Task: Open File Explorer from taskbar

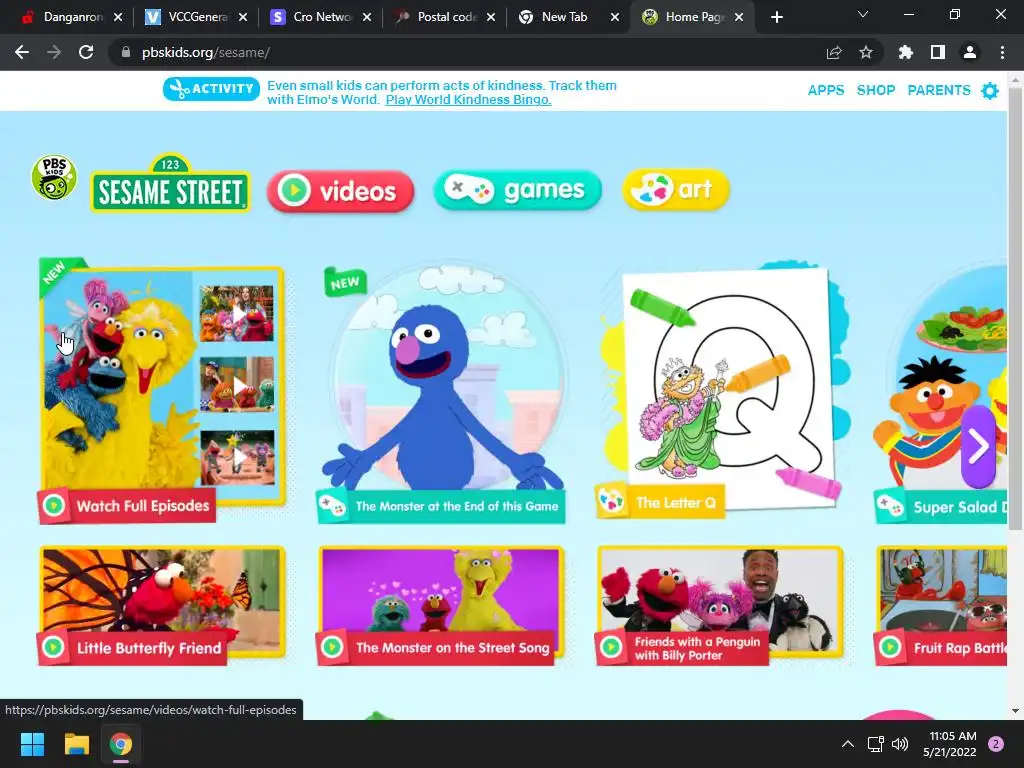Action: pos(76,744)
